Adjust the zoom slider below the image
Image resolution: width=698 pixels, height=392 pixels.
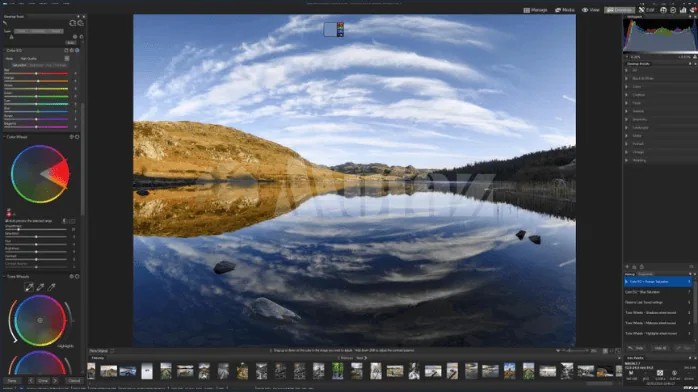(x=575, y=351)
